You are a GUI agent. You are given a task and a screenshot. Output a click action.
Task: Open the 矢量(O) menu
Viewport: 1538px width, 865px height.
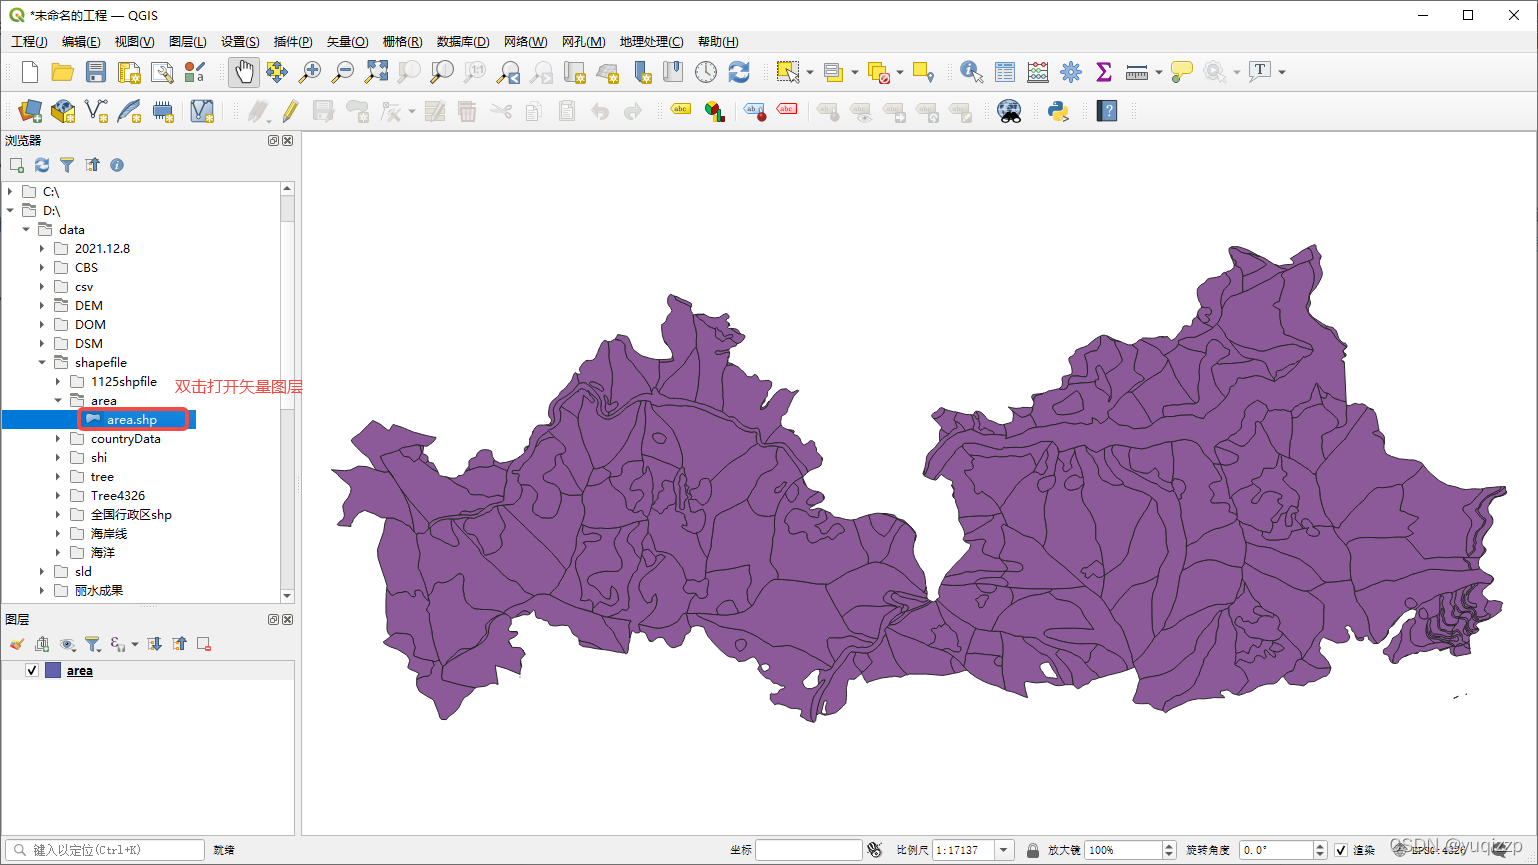pyautogui.click(x=347, y=41)
